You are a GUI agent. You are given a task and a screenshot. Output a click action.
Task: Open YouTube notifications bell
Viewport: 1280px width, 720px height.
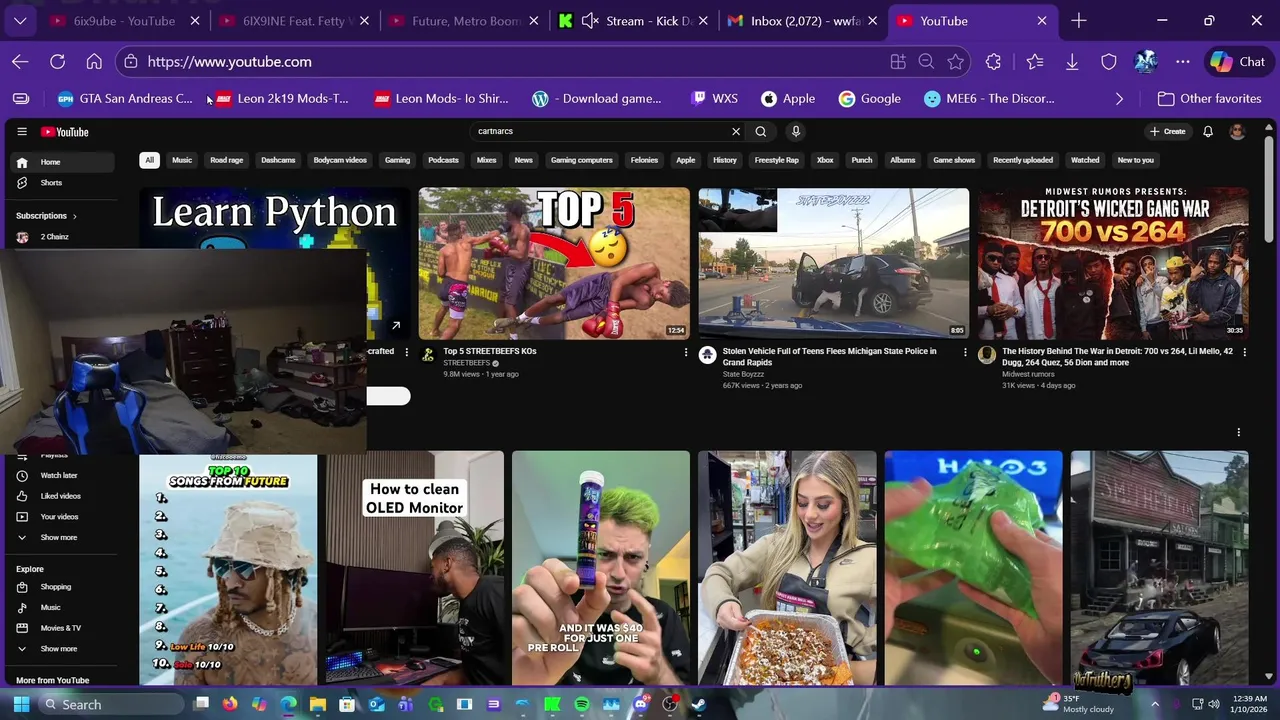point(1208,132)
